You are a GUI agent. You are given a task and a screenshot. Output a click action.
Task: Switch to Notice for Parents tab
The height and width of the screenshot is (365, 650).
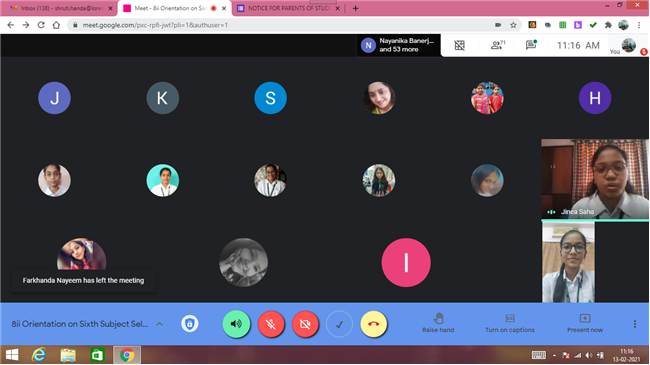pos(289,8)
